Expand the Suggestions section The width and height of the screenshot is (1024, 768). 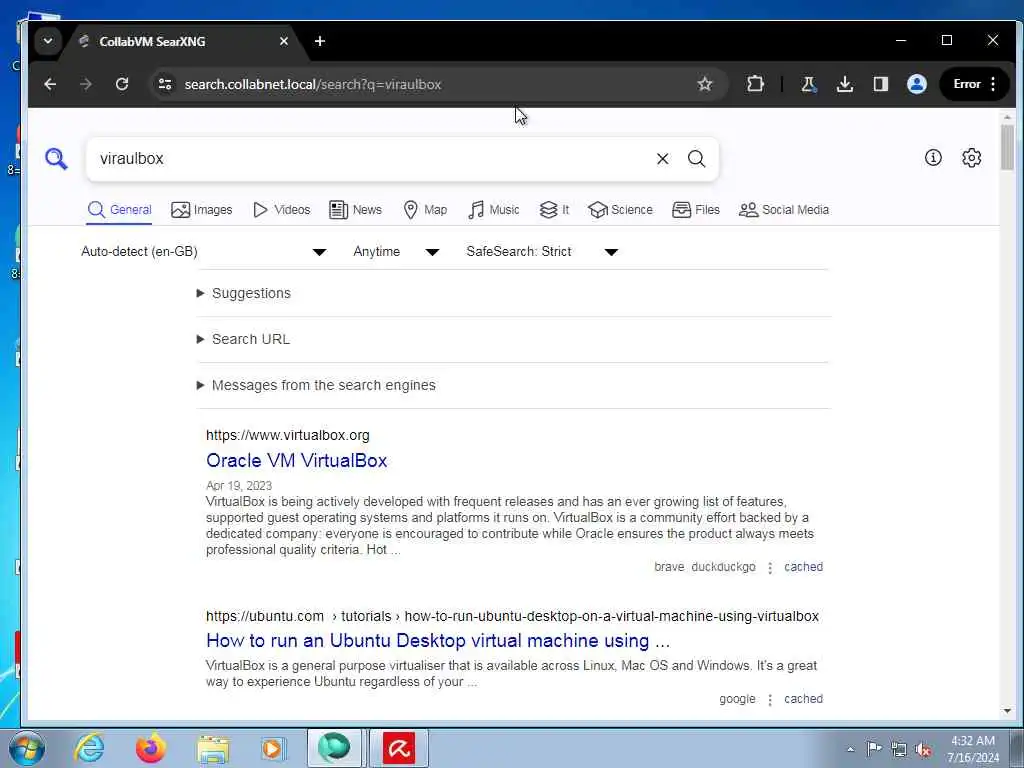point(244,293)
